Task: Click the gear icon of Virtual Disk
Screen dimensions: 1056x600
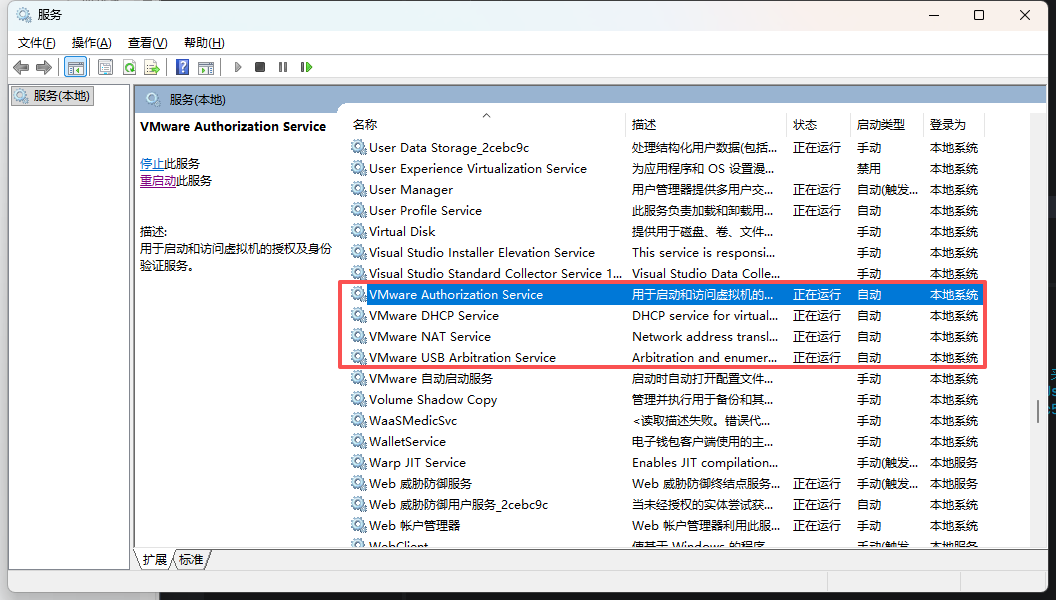Action: point(359,231)
